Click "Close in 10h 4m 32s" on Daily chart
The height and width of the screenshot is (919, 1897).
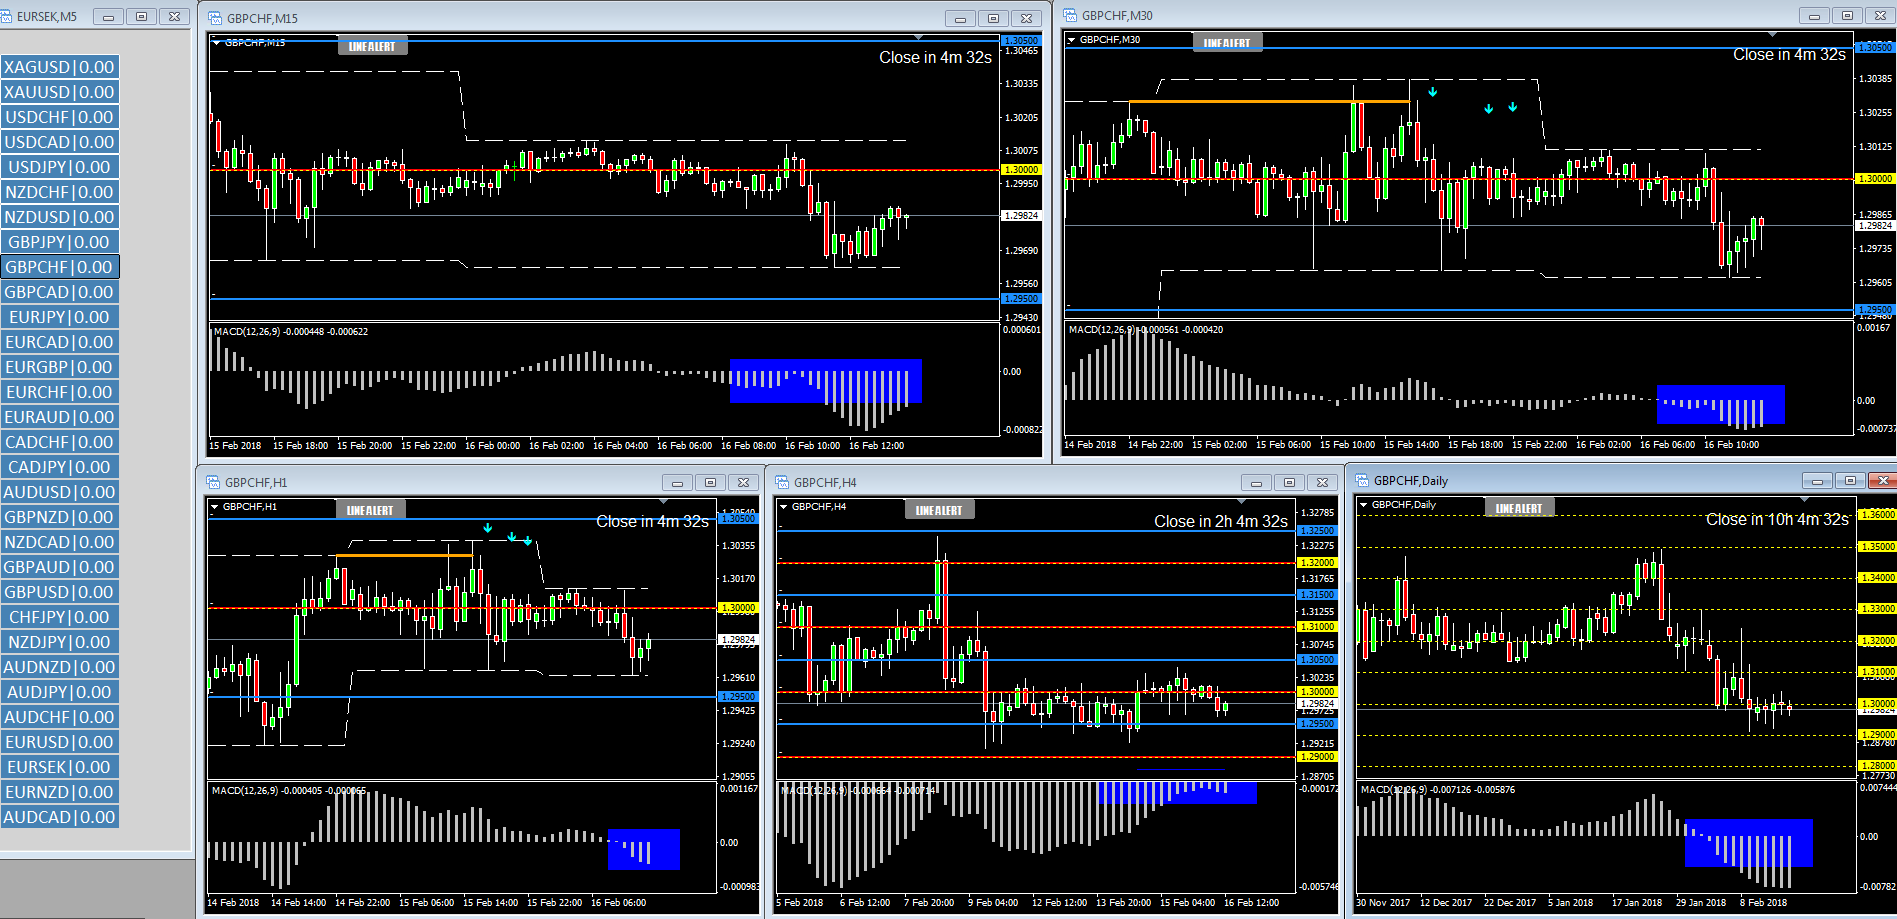point(1777,519)
